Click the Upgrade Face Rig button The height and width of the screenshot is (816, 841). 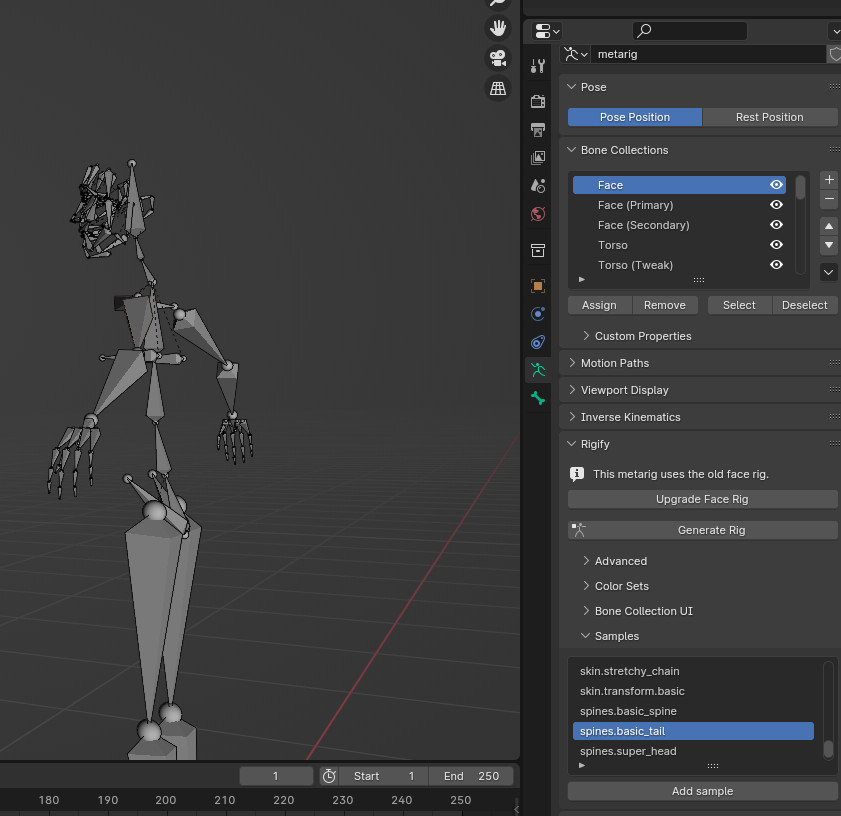tap(702, 499)
